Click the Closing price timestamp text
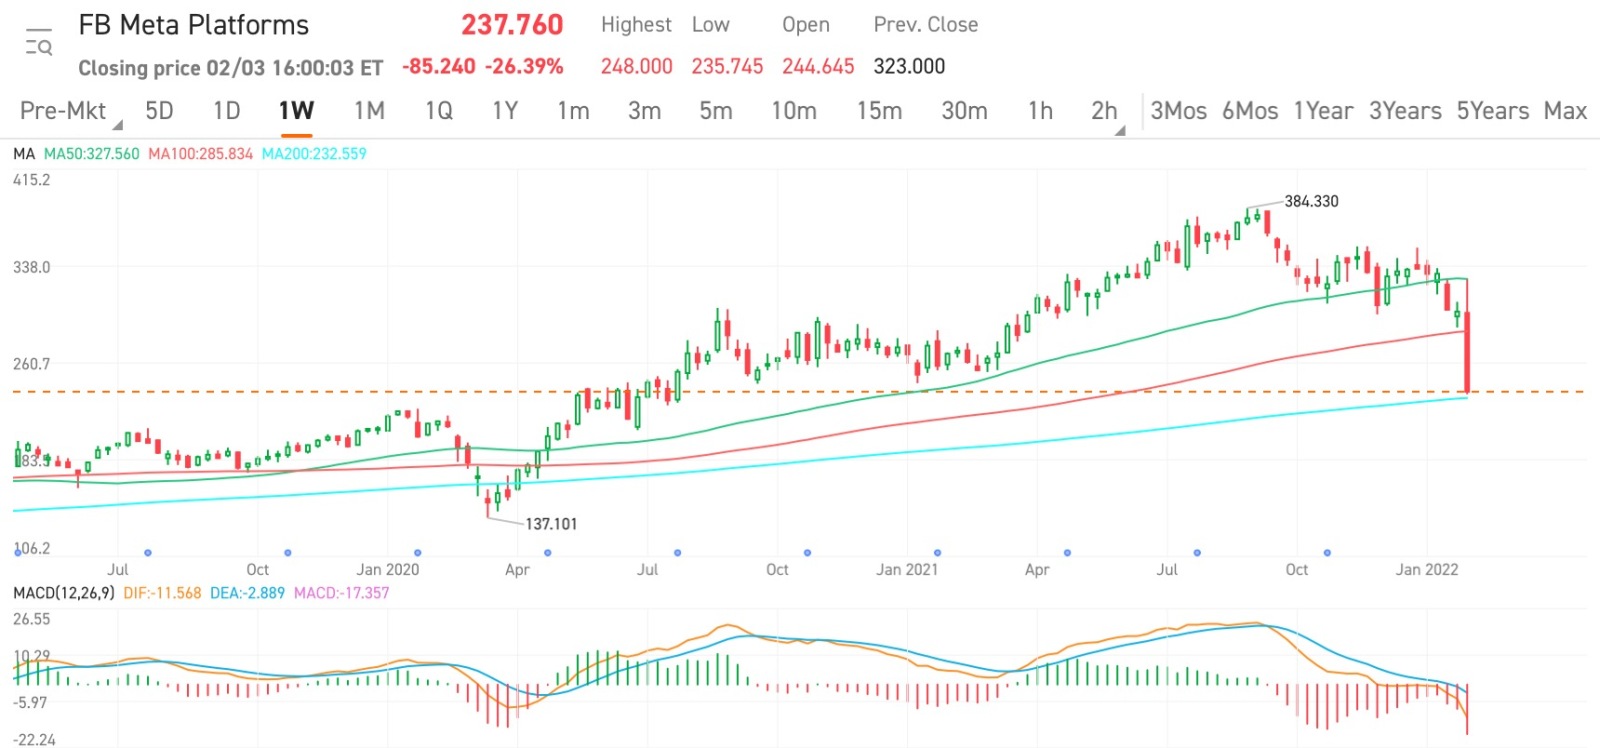 coord(230,68)
